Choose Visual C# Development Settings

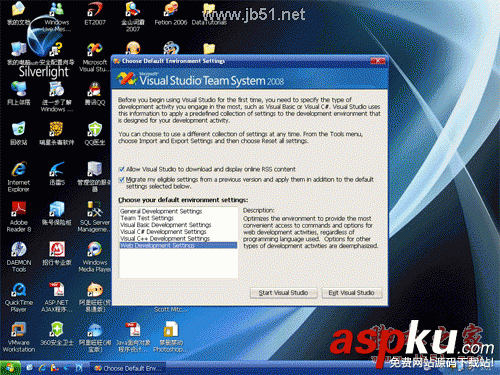[178, 232]
